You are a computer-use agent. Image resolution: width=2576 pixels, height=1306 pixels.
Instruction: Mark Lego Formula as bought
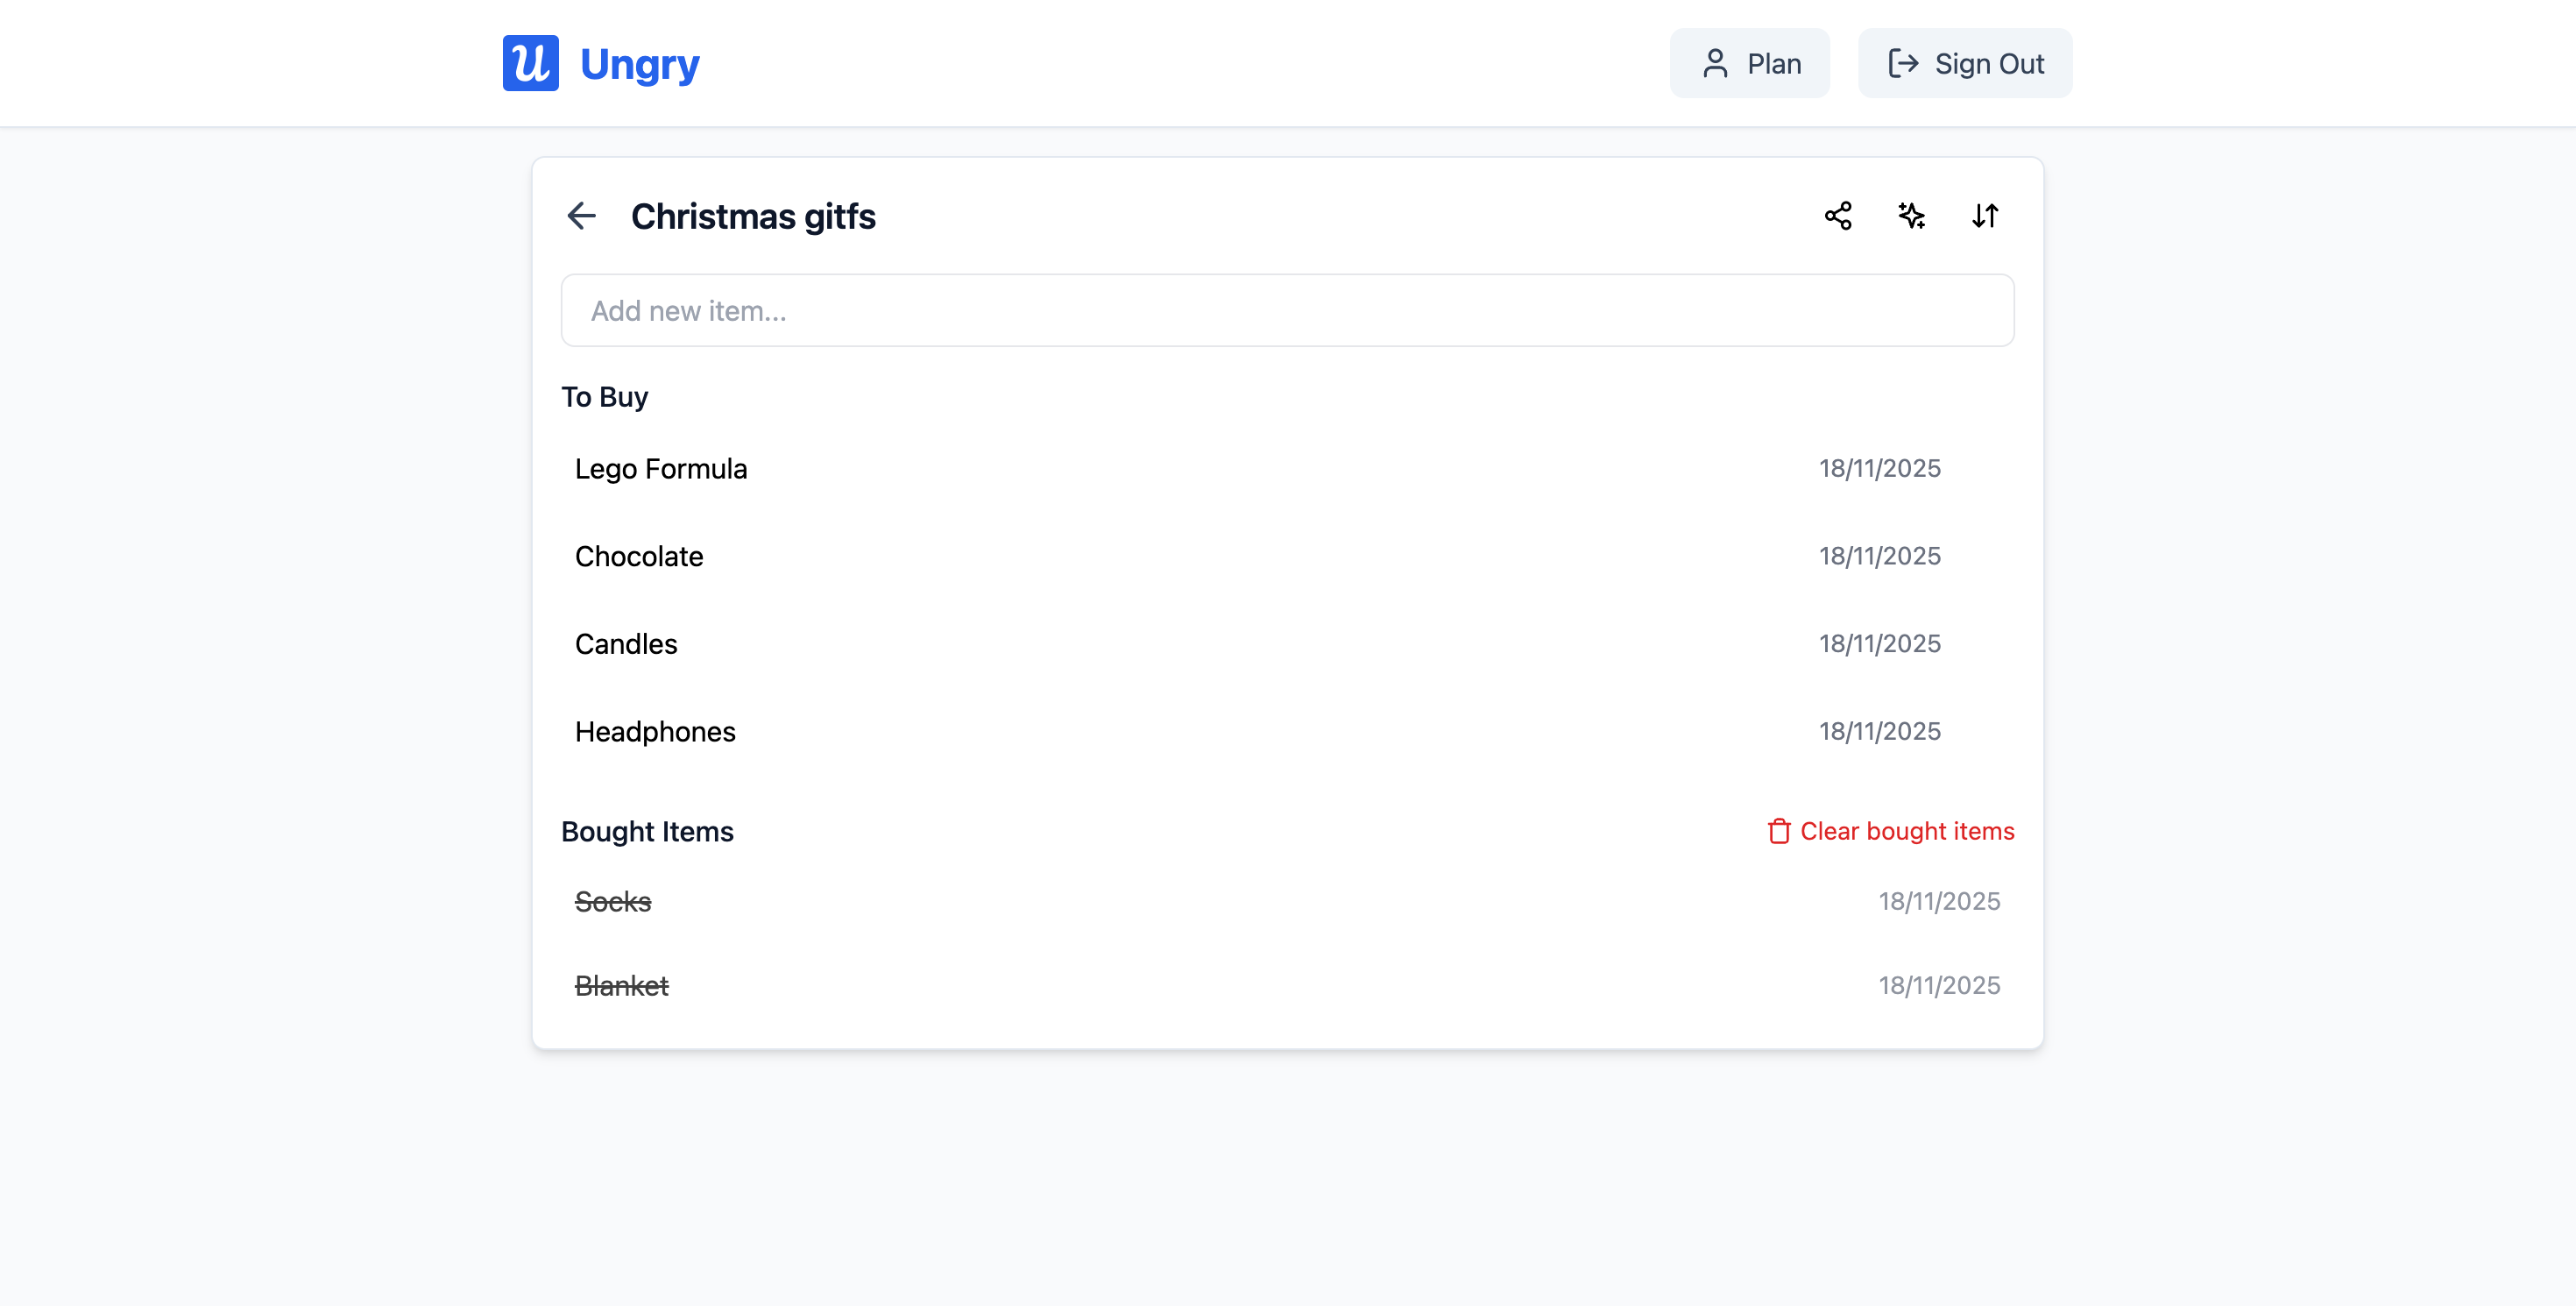click(x=661, y=467)
